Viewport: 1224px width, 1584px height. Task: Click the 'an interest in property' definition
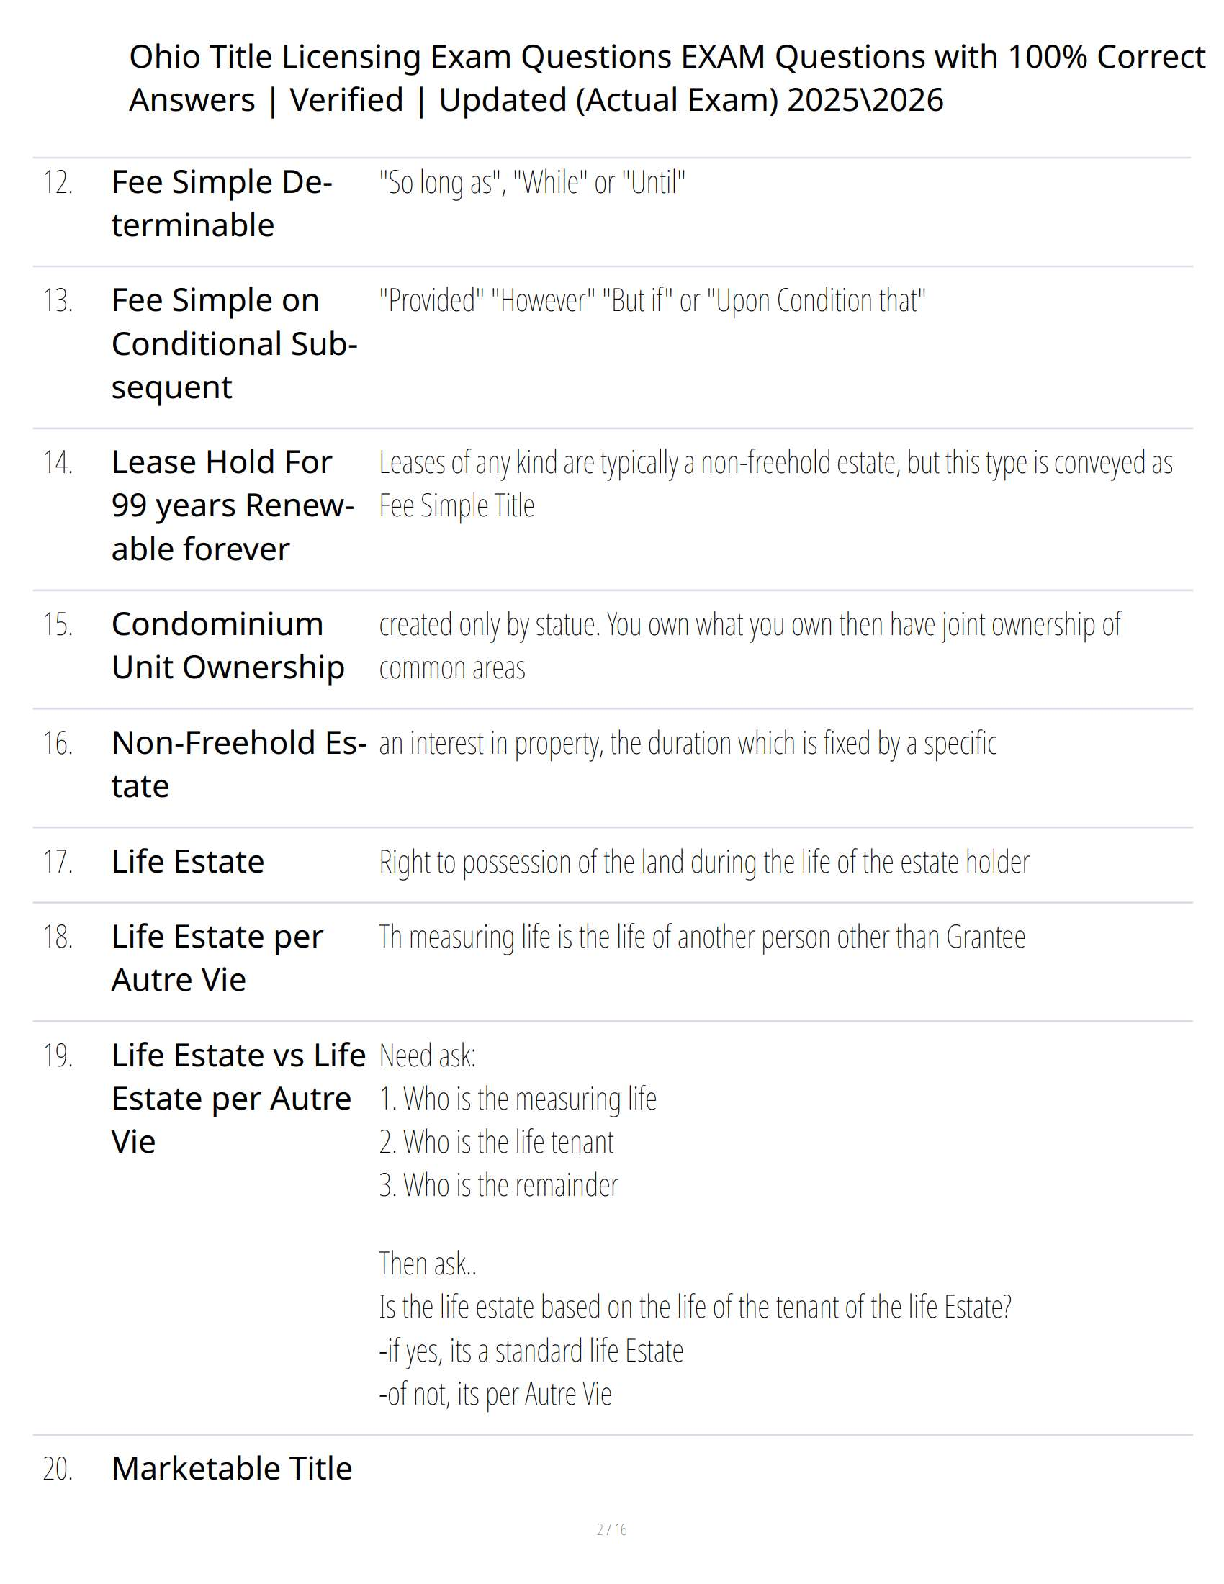[x=687, y=744]
